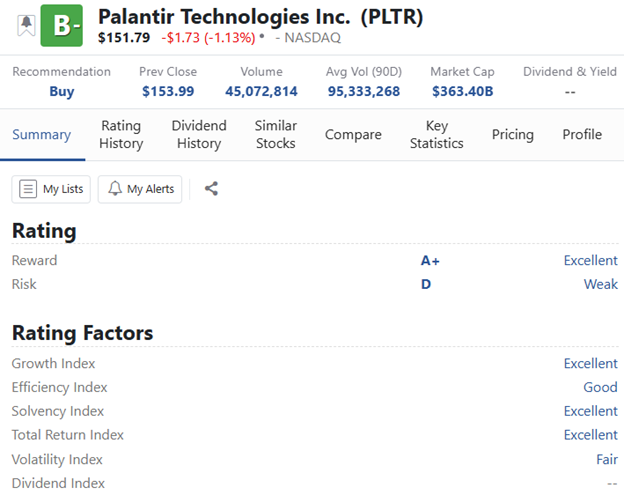Viewport: 624px width, 495px height.
Task: Click the Reward grade A+
Action: (x=430, y=261)
